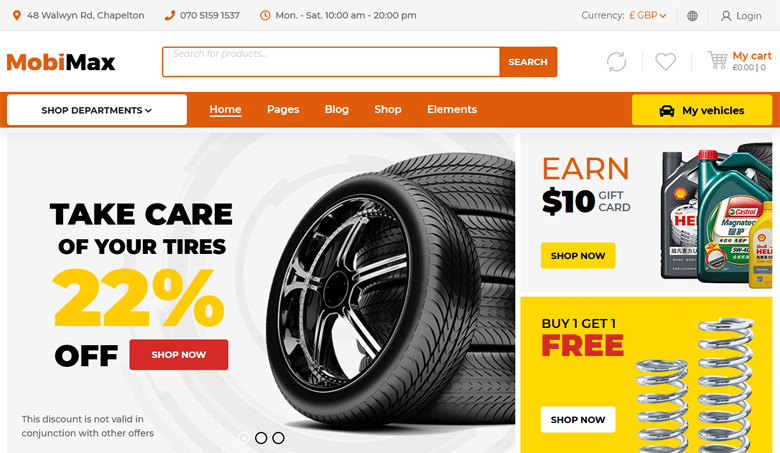Expand the GBP currency dropdown
The image size is (780, 453).
point(647,15)
